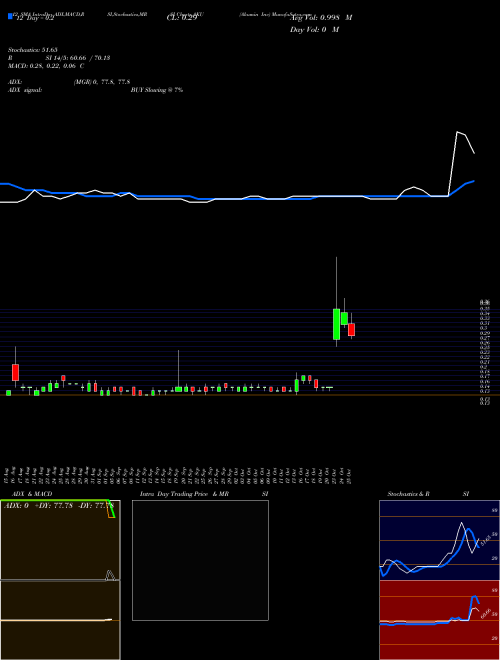The image size is (500, 660).
Task: Click the tall green breakout candlestick
Action: (336, 324)
